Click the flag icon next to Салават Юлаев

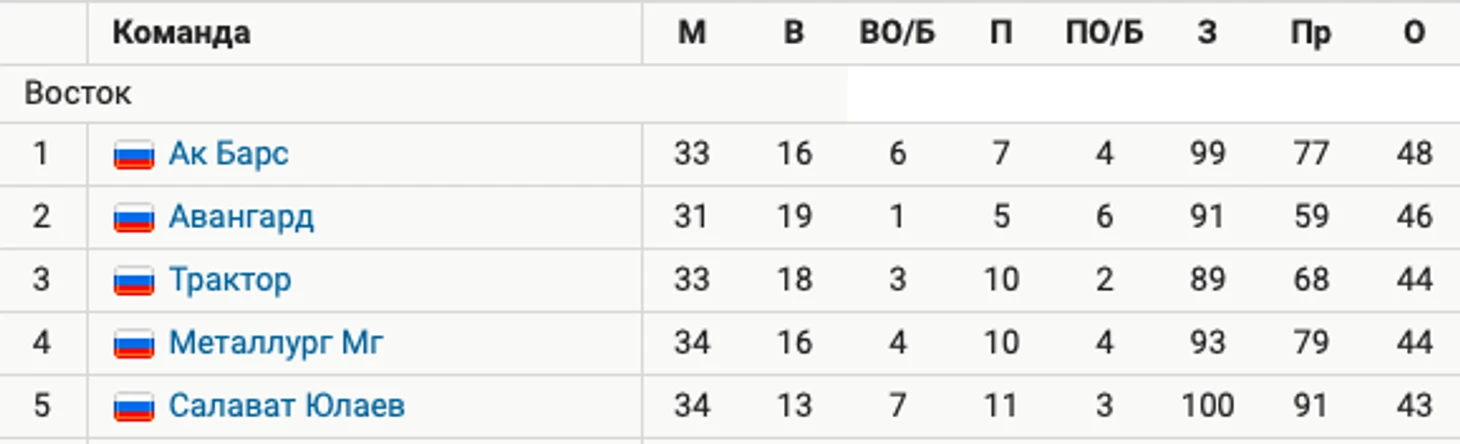coord(133,407)
